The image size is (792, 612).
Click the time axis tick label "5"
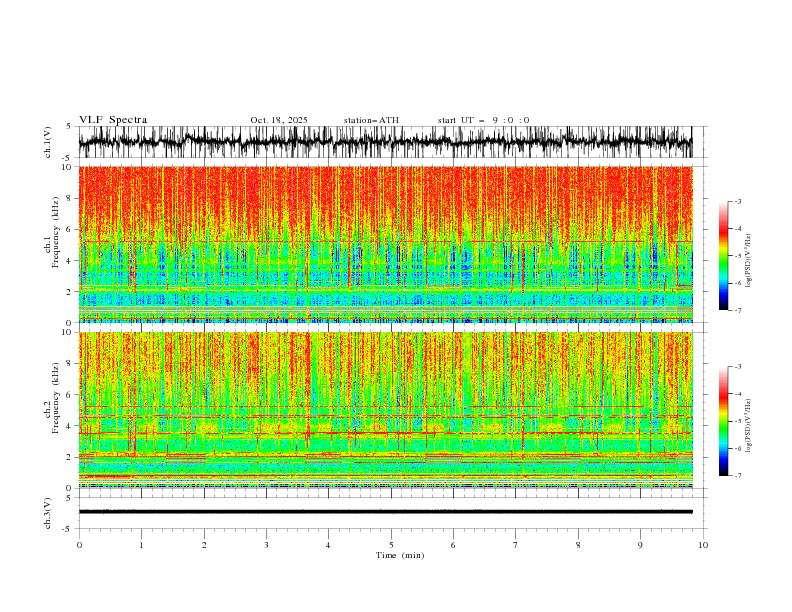point(391,545)
